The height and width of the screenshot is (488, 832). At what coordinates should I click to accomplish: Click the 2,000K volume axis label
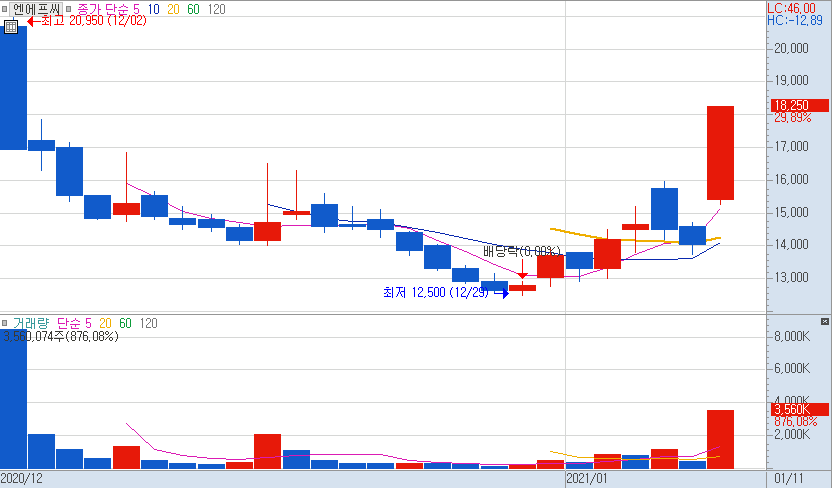tap(792, 434)
